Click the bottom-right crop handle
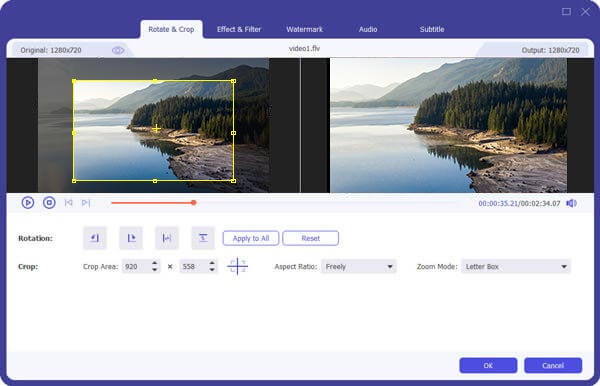Image resolution: width=600 pixels, height=386 pixels. point(233,181)
